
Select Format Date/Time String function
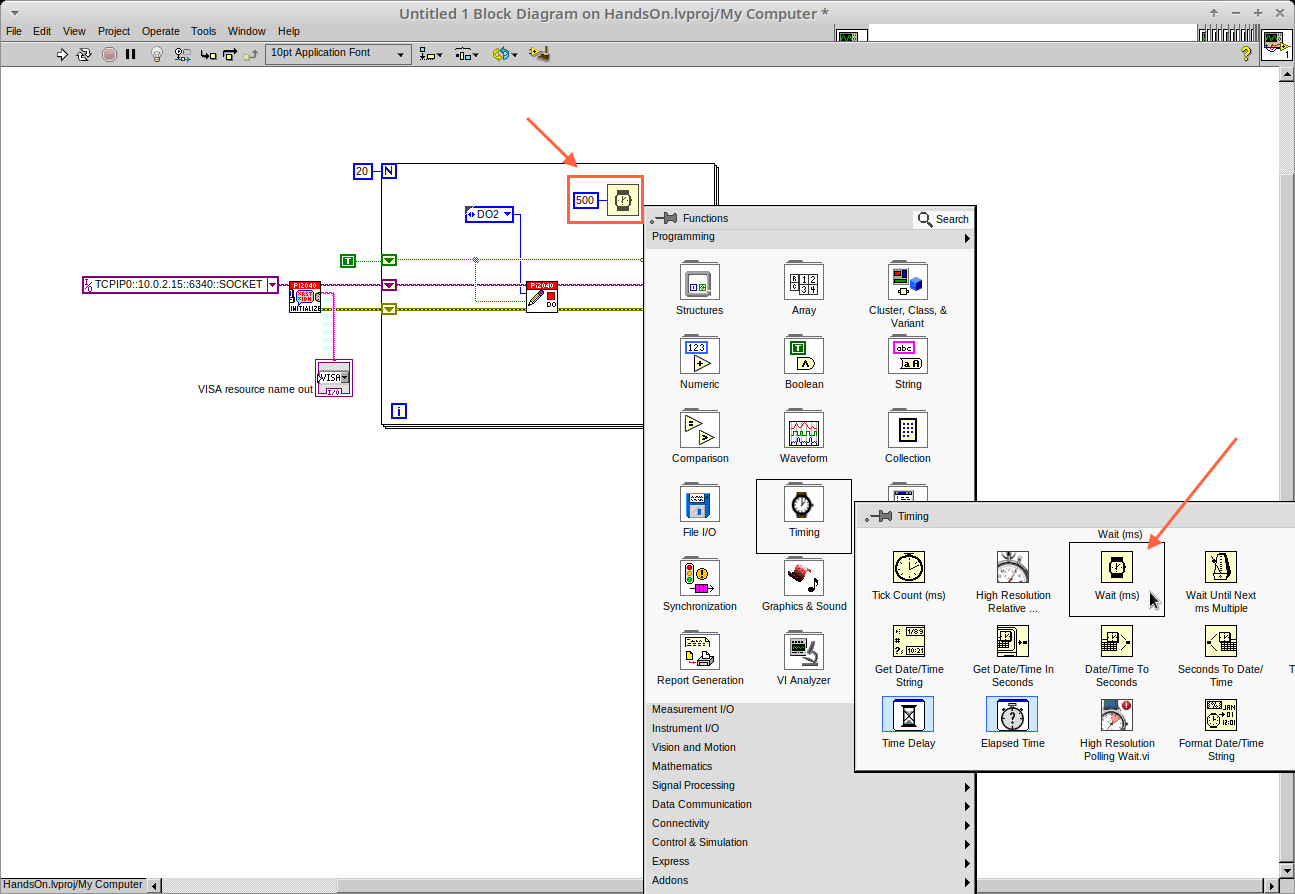tap(1221, 731)
